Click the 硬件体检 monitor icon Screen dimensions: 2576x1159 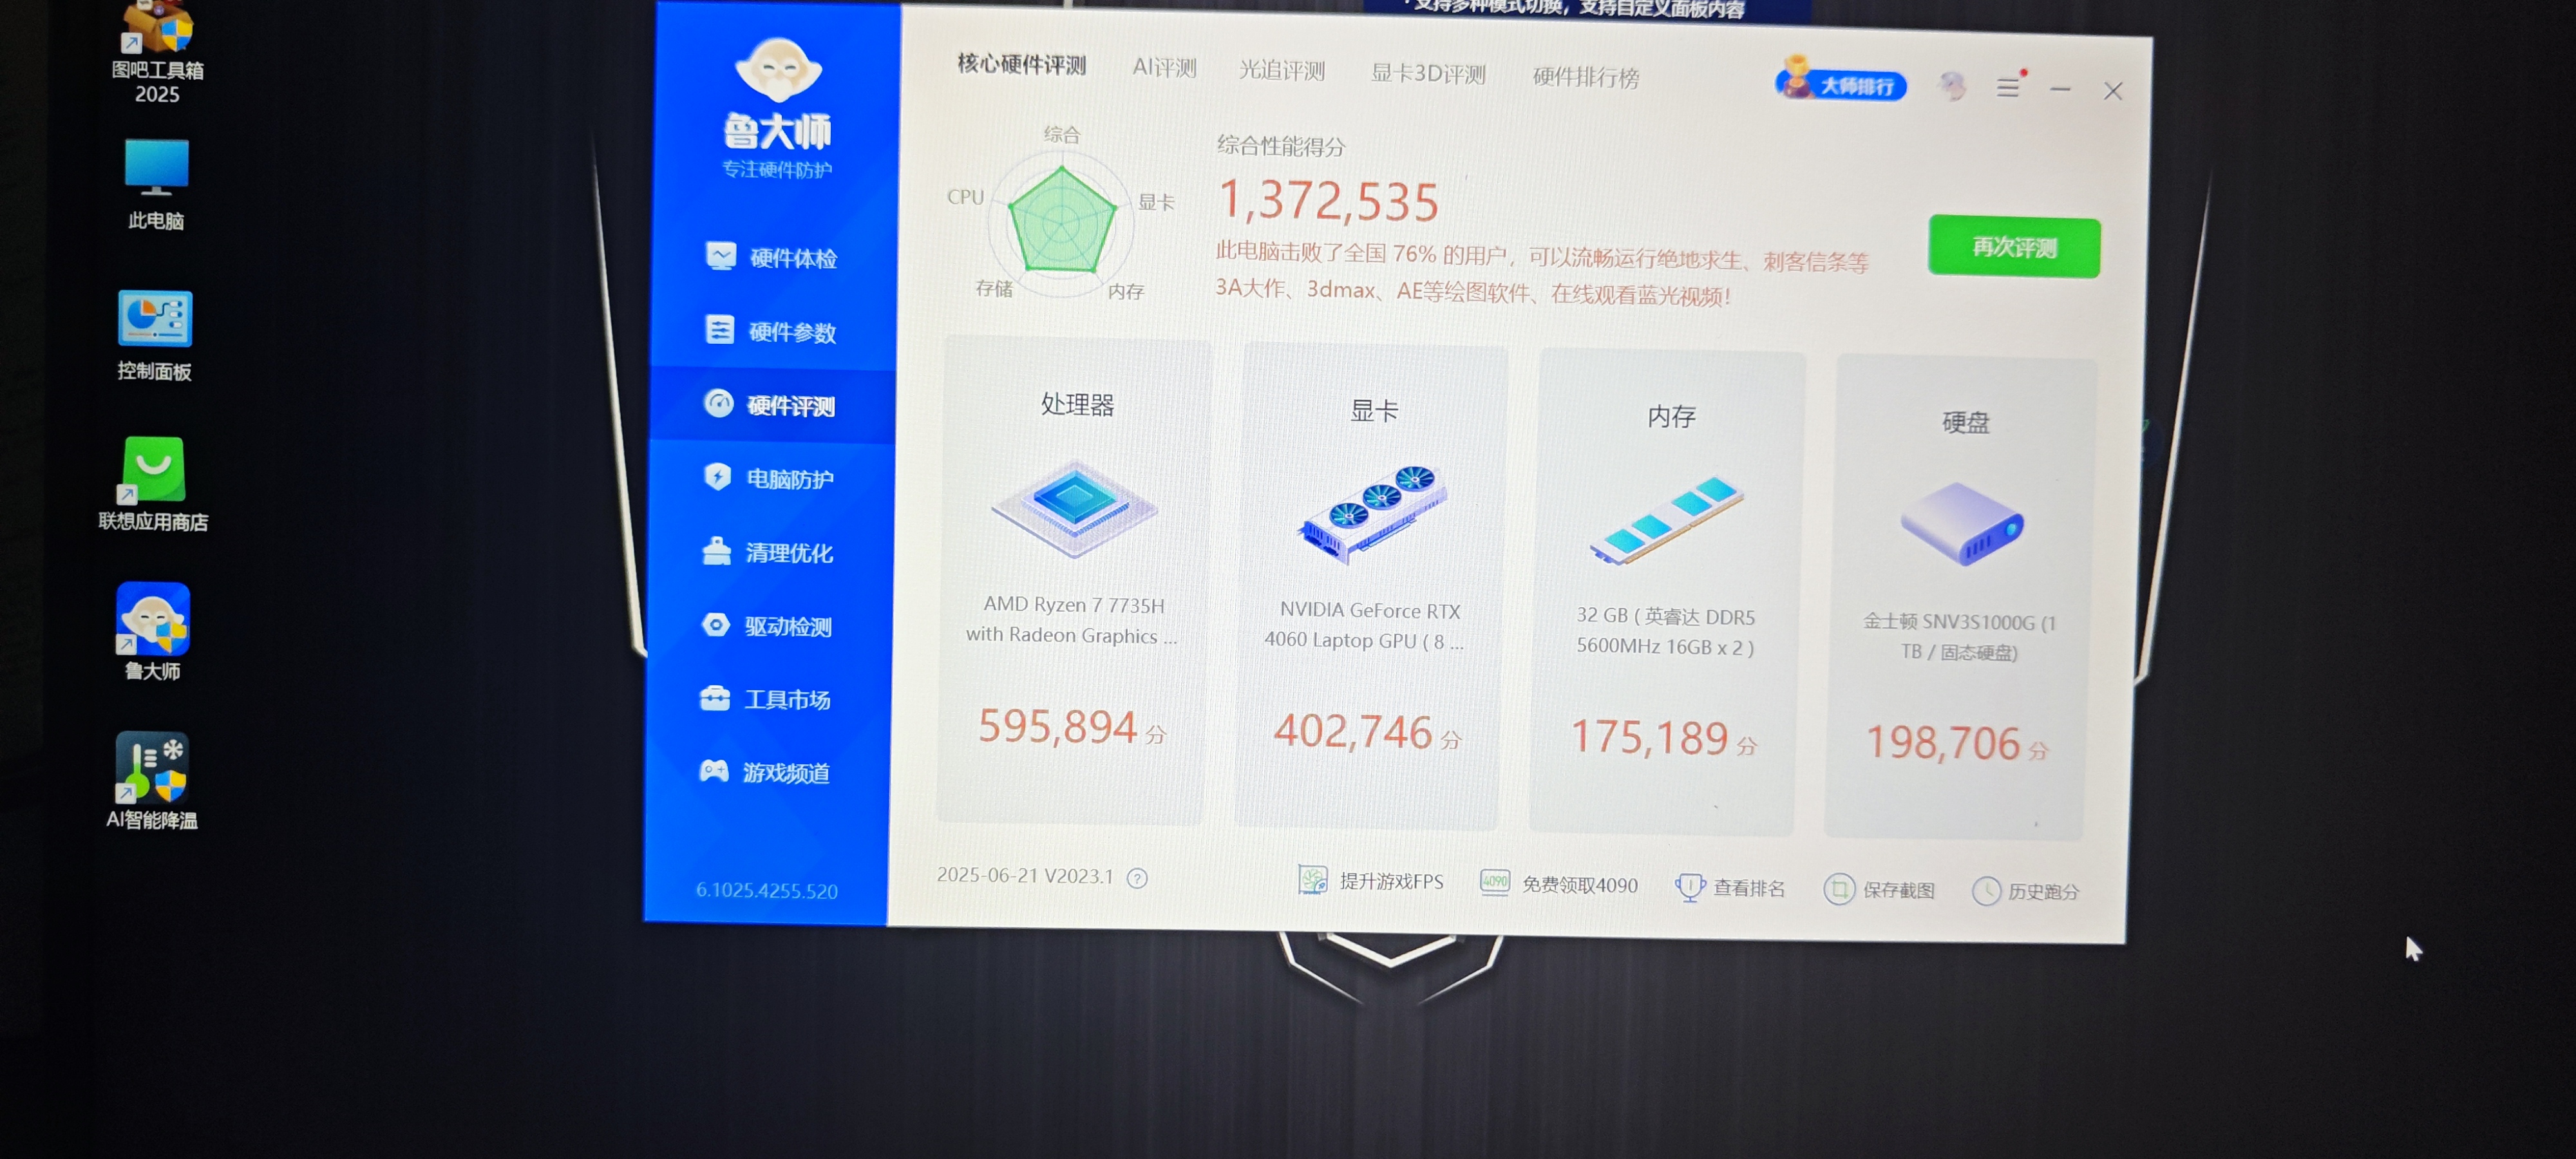pos(720,256)
